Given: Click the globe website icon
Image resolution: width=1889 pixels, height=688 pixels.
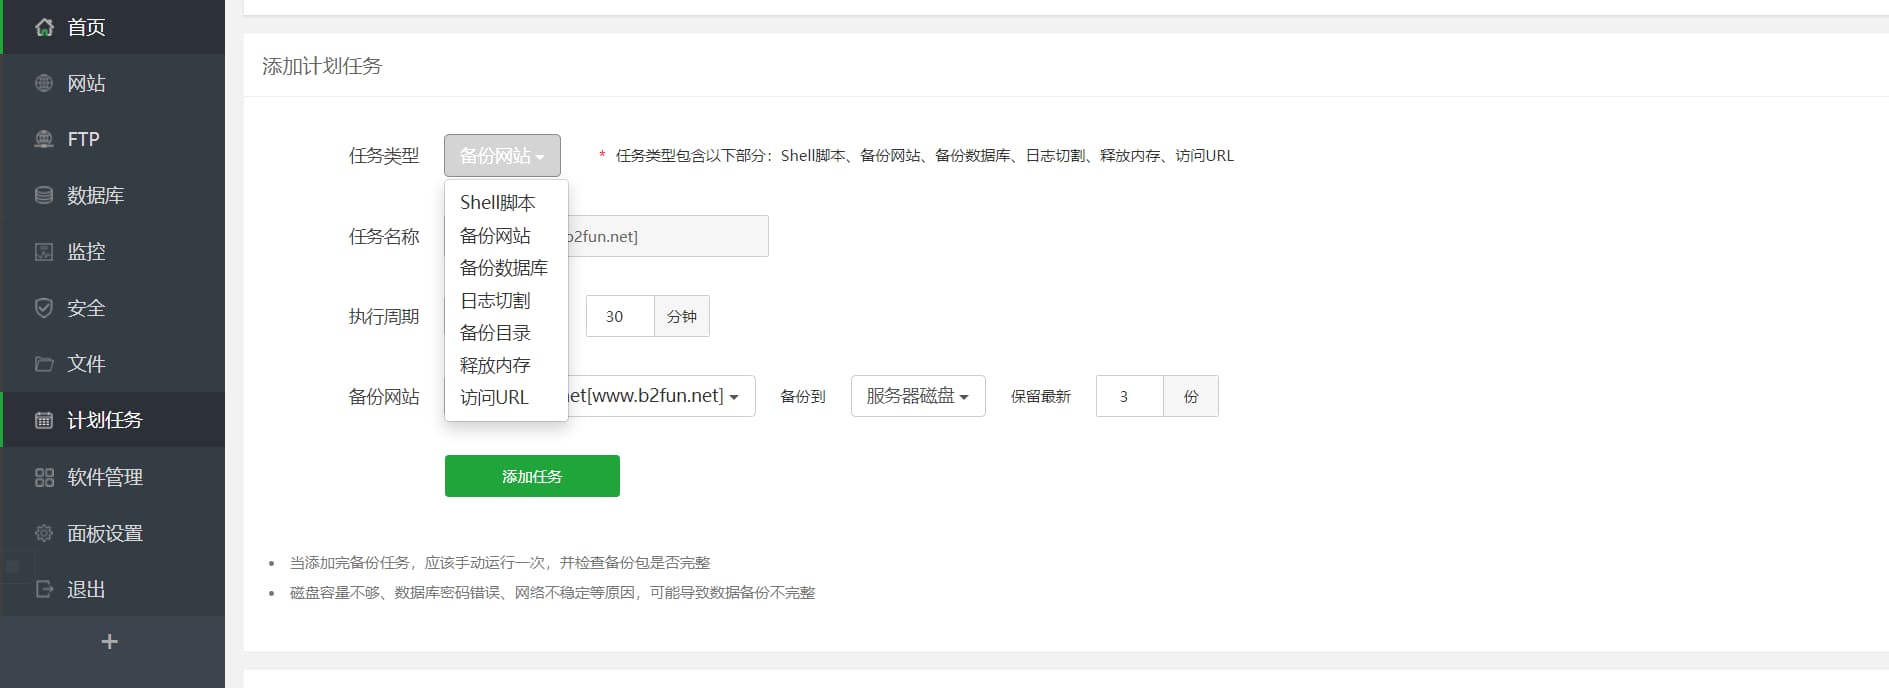Looking at the screenshot, I should (44, 83).
